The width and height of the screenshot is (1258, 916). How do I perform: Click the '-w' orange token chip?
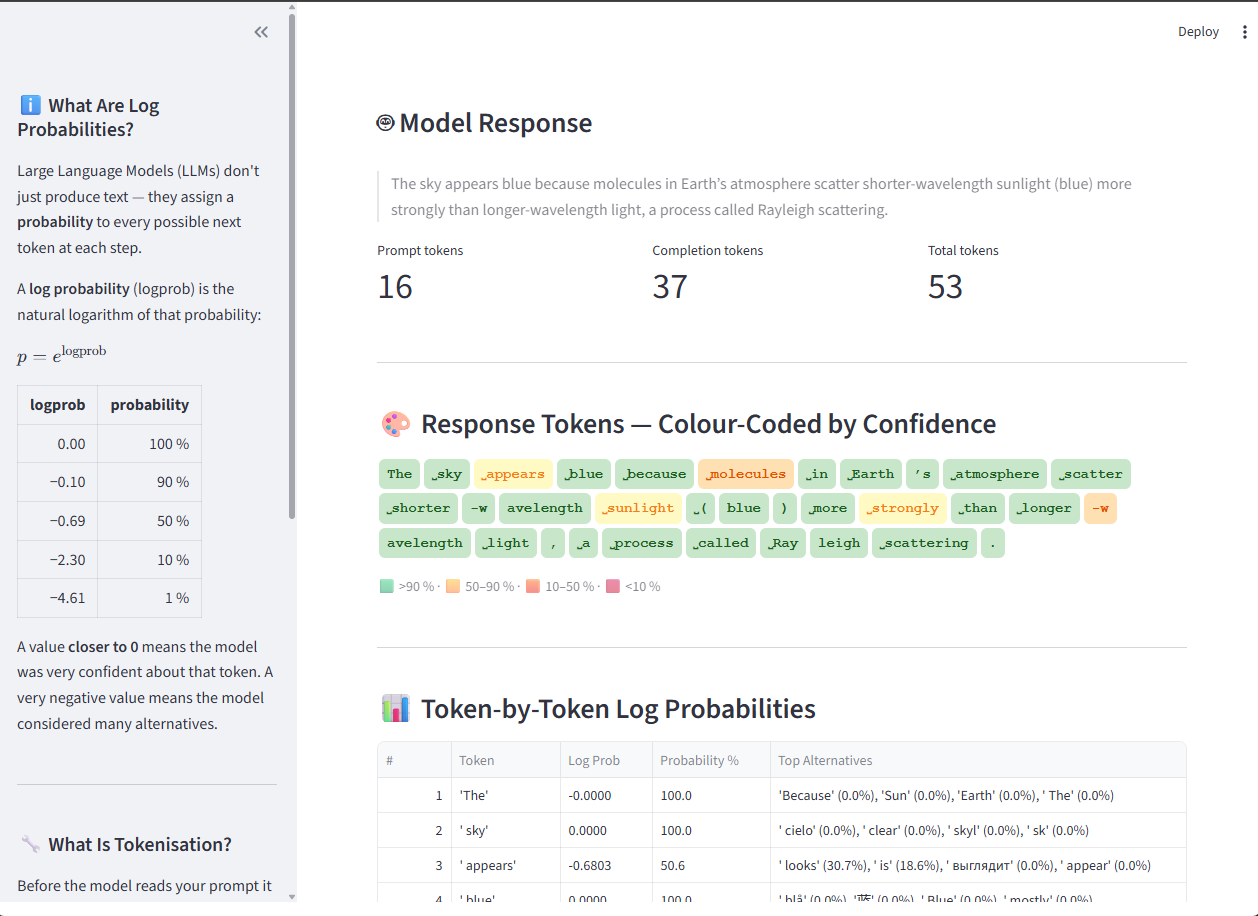(1100, 508)
